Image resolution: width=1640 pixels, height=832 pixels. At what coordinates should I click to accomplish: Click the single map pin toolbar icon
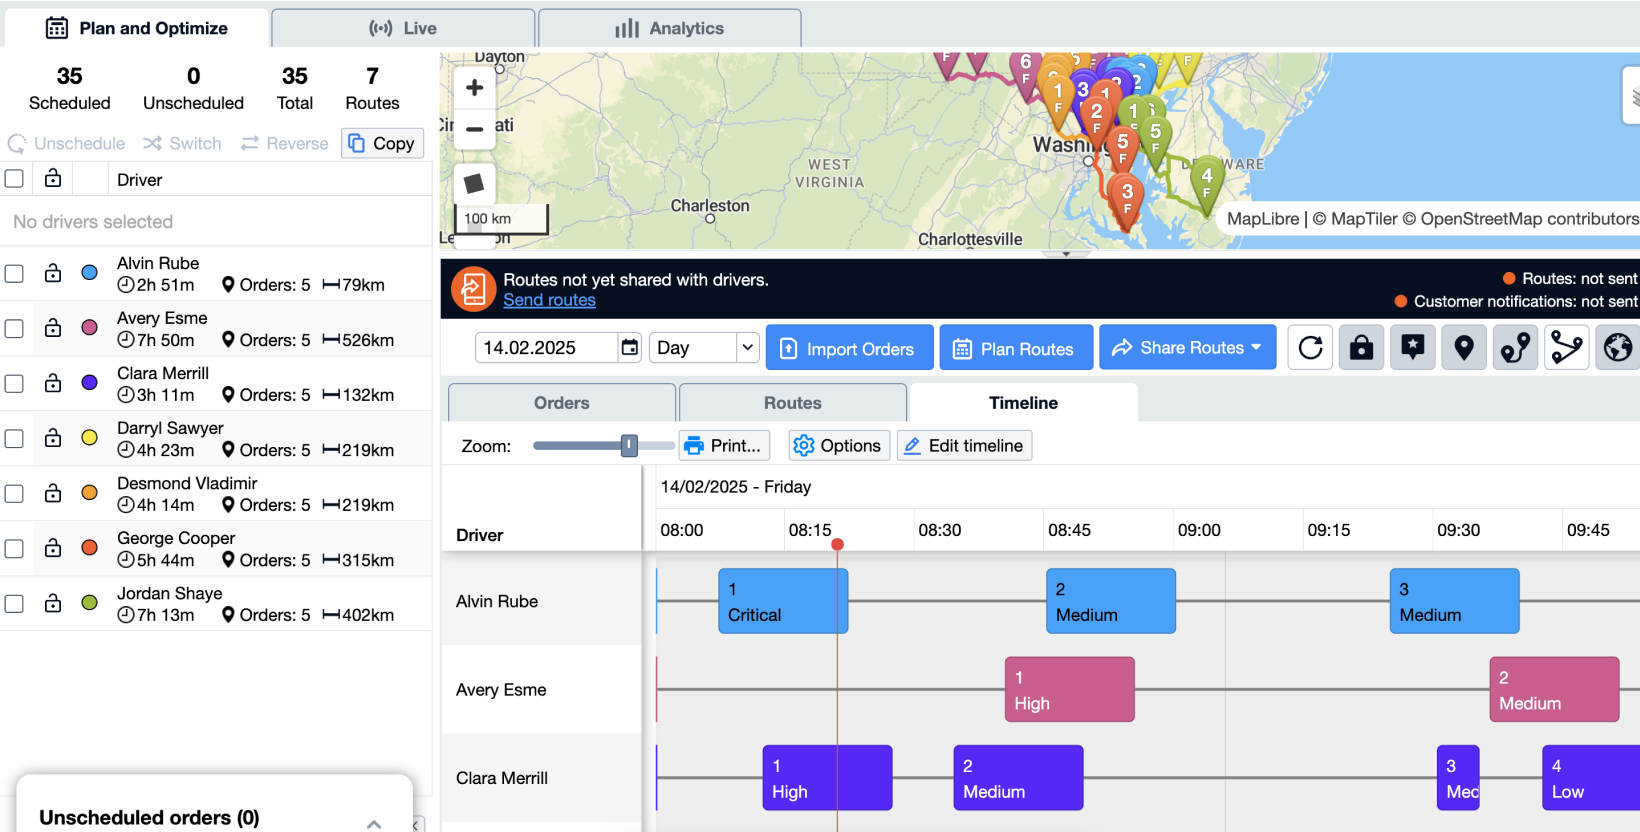pyautogui.click(x=1464, y=348)
